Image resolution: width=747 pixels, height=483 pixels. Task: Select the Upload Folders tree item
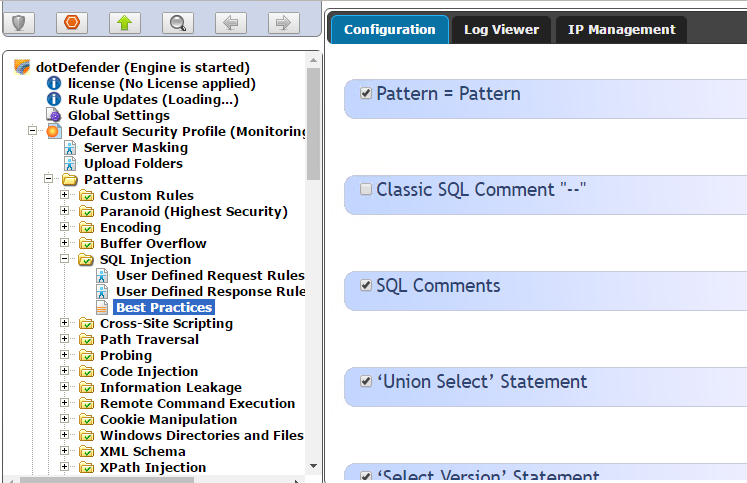133,163
